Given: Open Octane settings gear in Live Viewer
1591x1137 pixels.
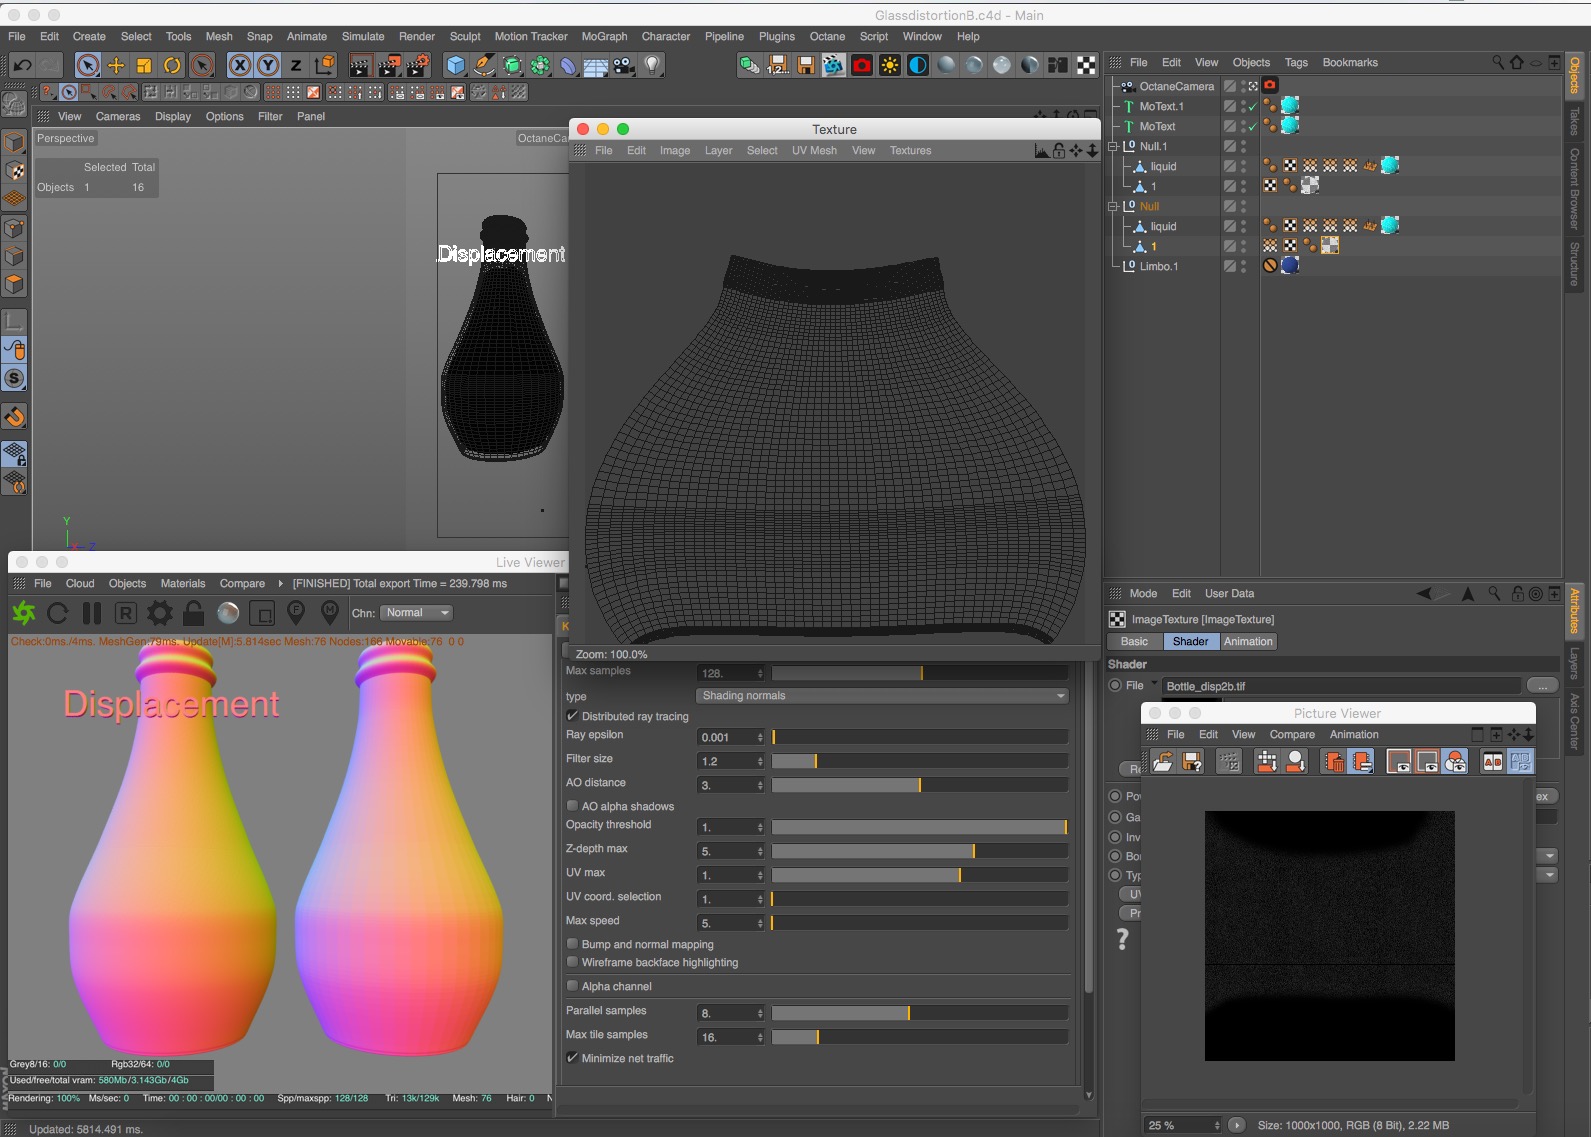Looking at the screenshot, I should tap(159, 613).
